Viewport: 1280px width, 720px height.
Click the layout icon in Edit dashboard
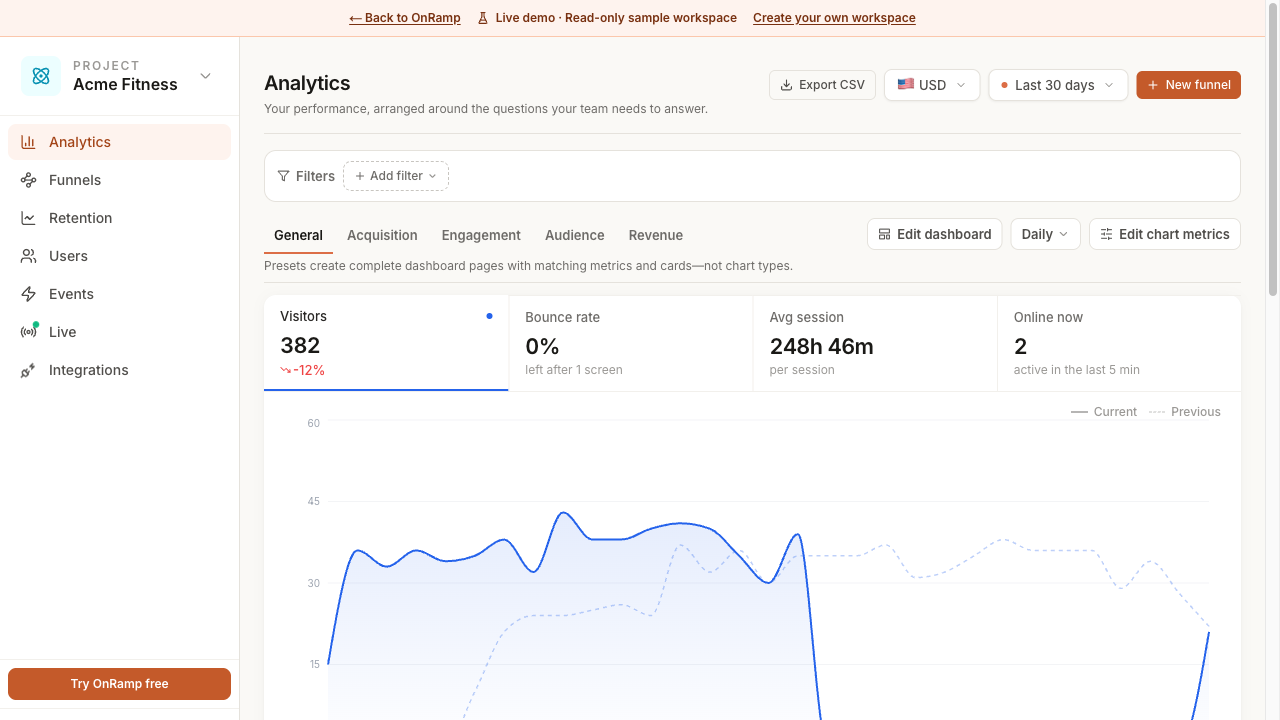pyautogui.click(x=884, y=234)
